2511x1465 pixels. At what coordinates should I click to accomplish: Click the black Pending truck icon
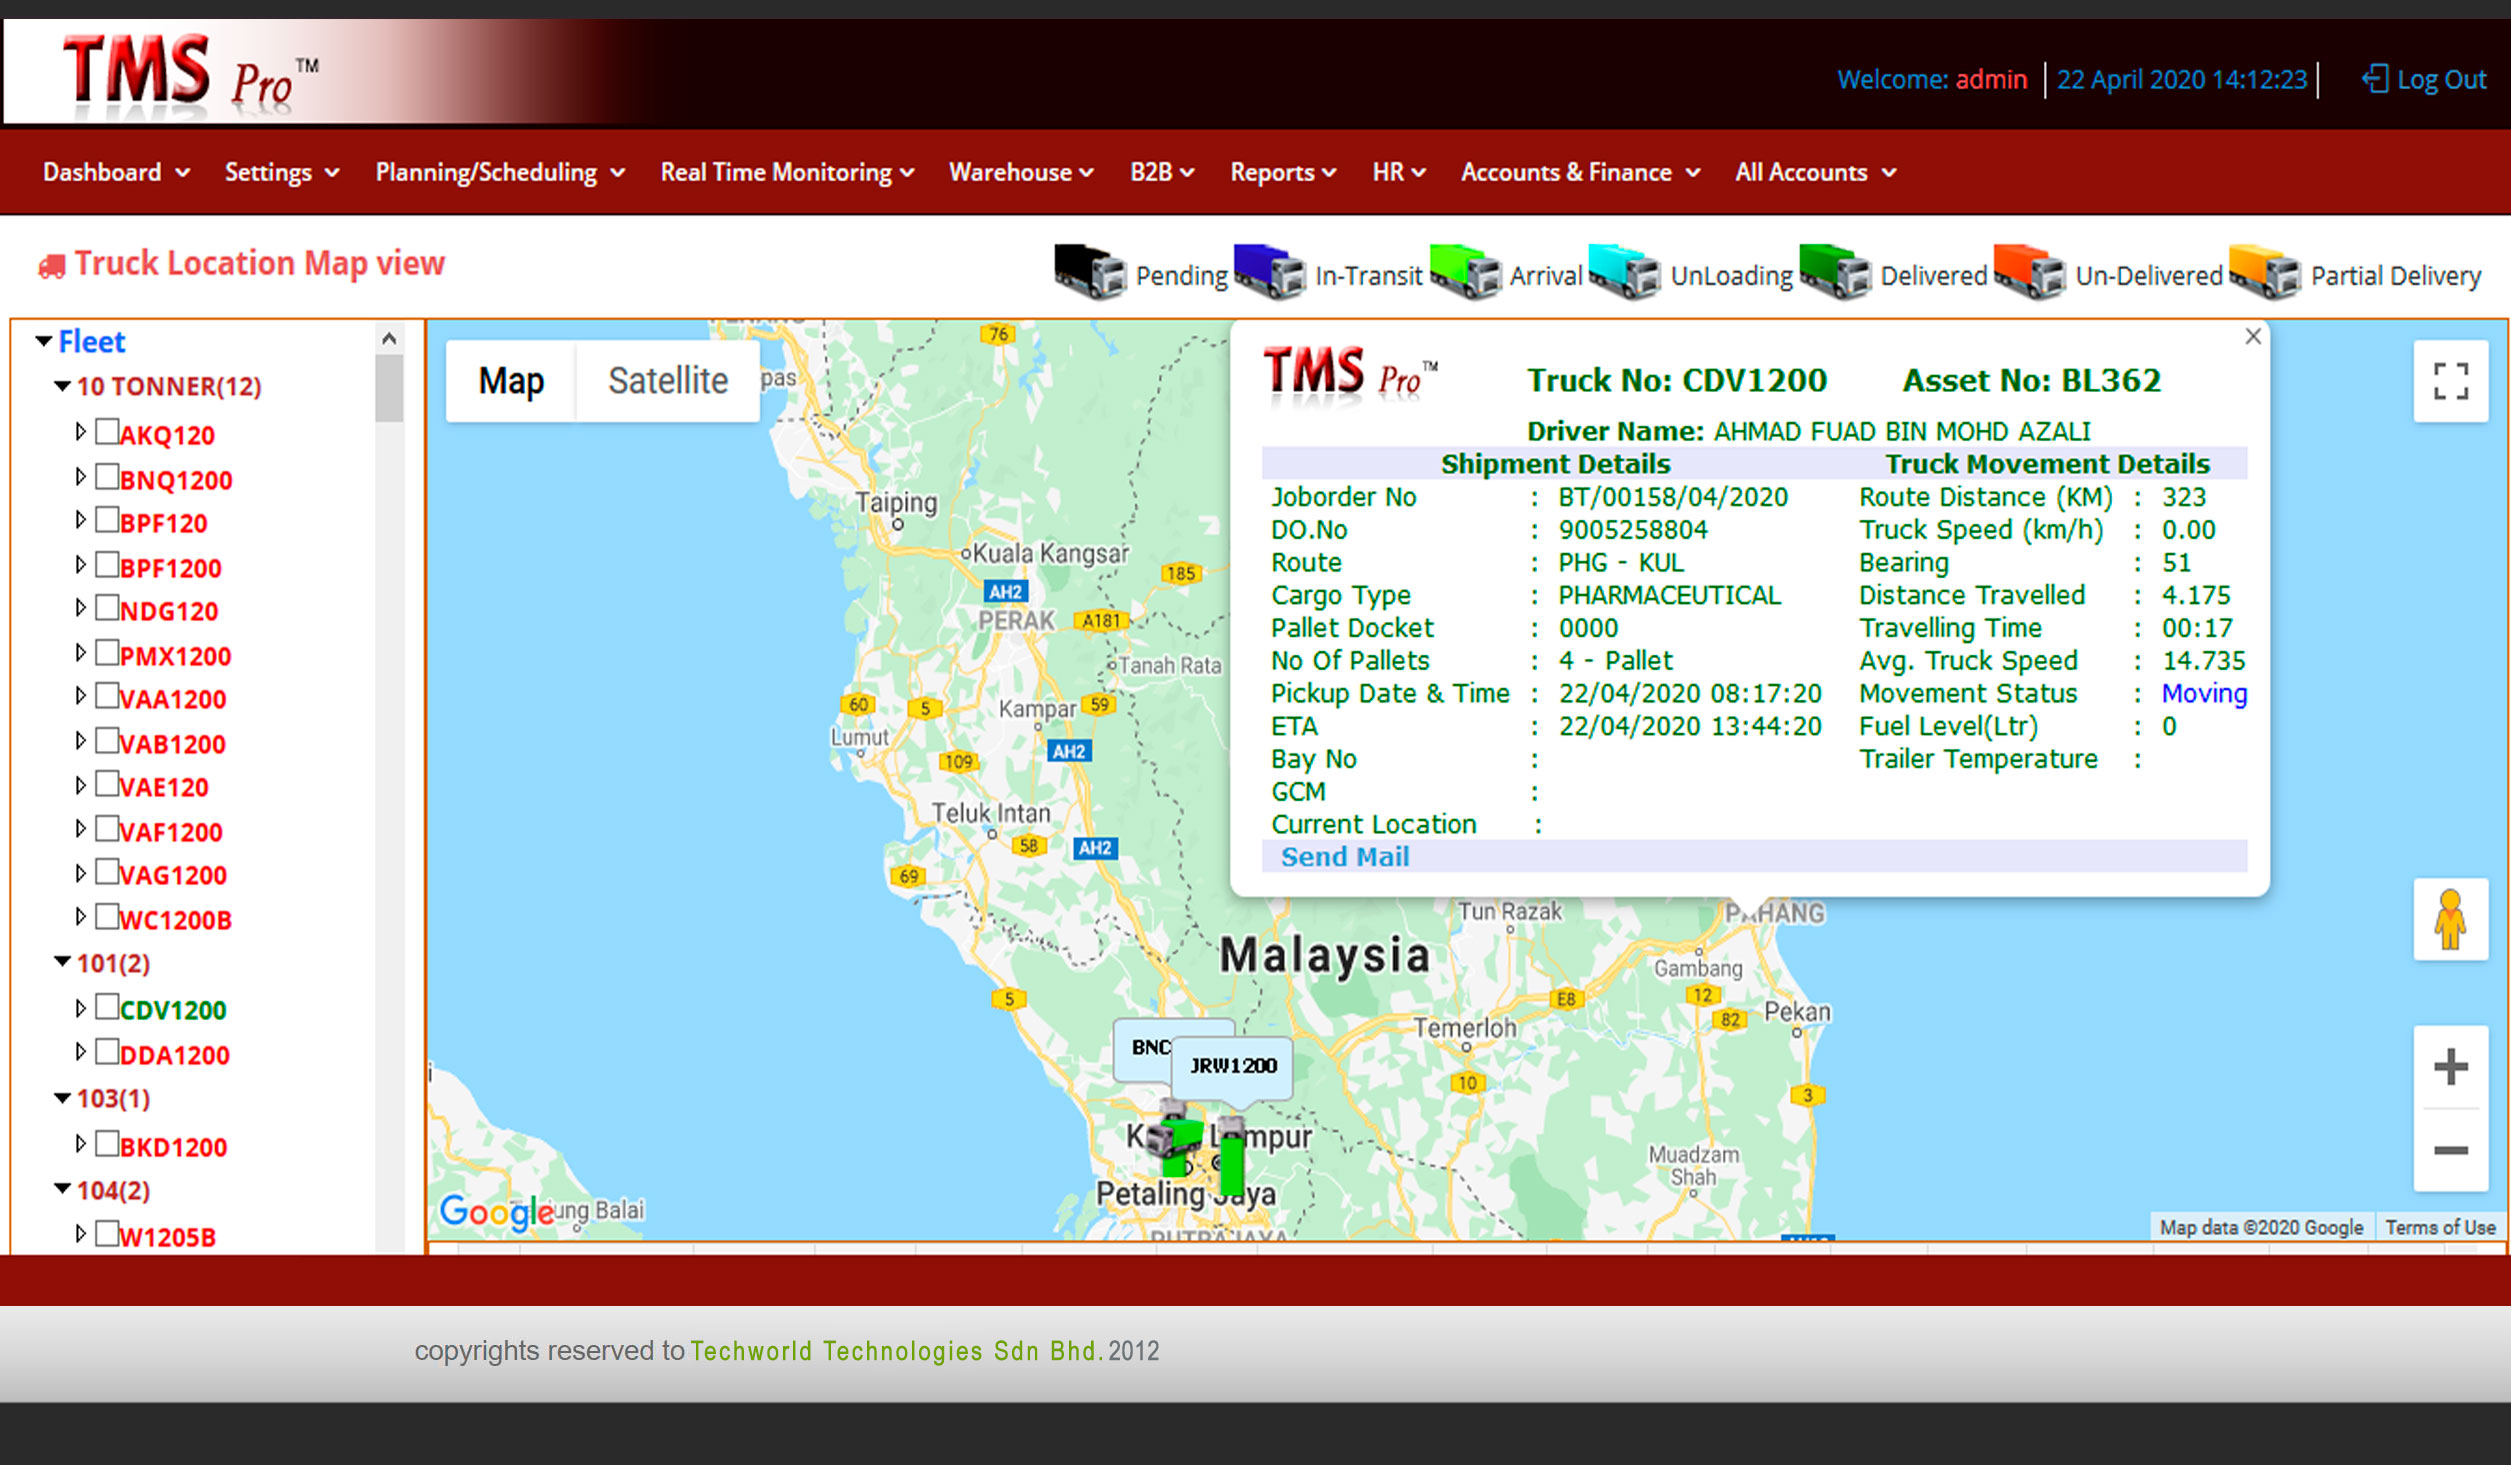point(1089,272)
